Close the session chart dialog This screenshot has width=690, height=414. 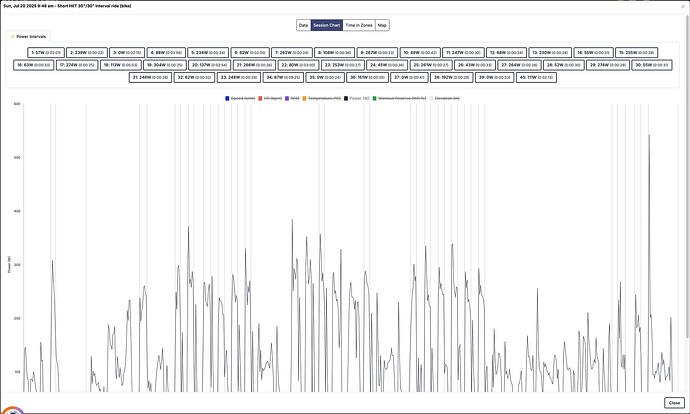pyautogui.click(x=673, y=402)
